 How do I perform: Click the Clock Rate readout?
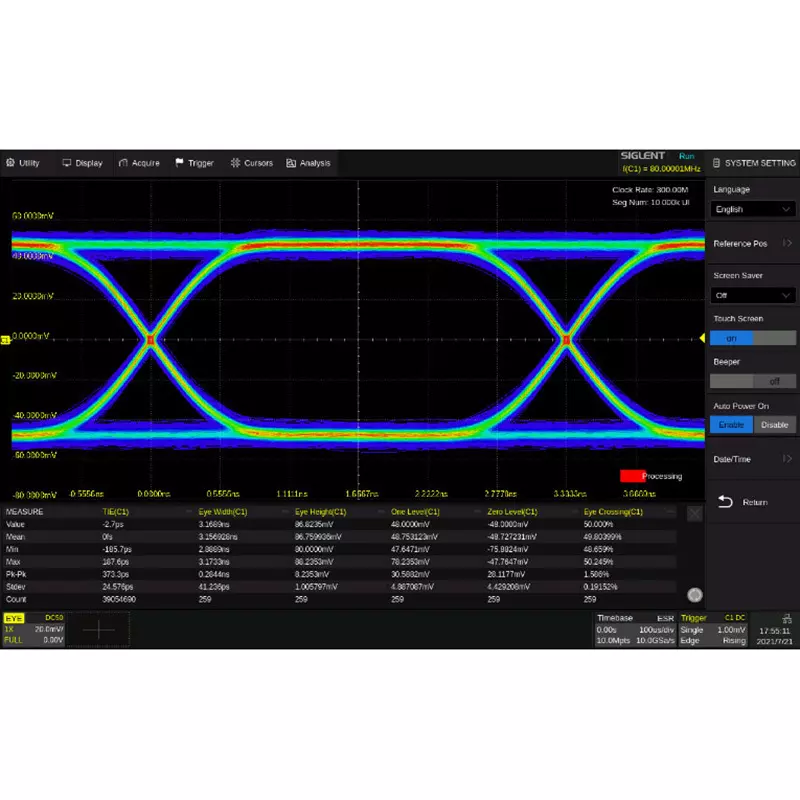coord(650,190)
